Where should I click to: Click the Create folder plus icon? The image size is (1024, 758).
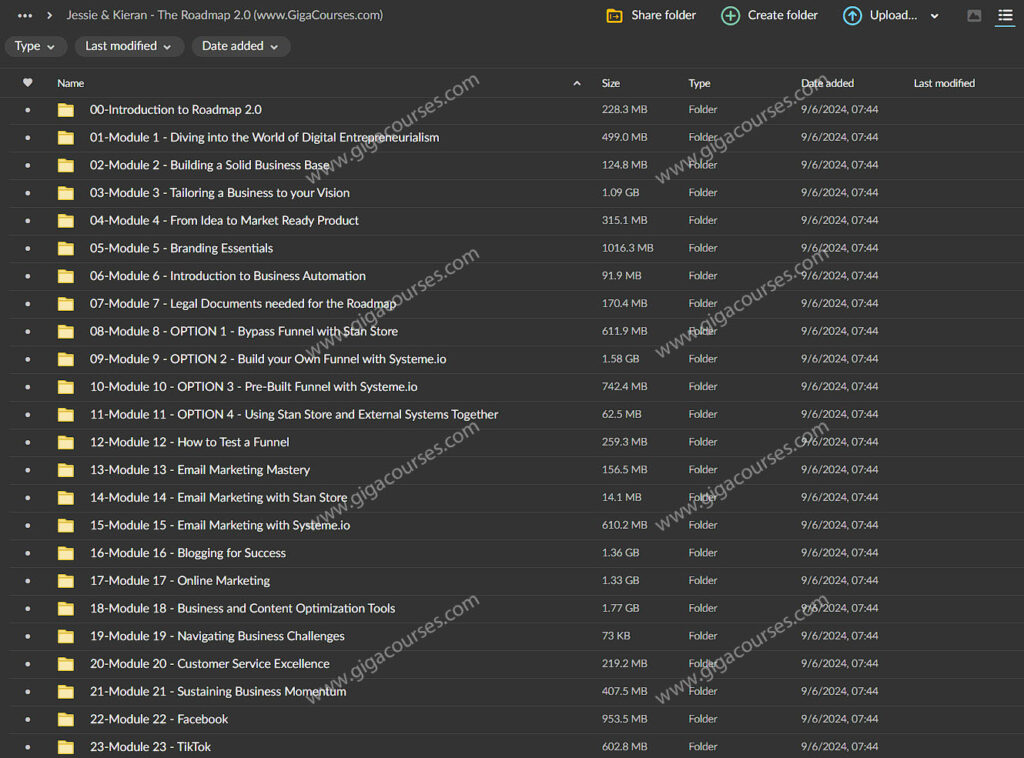click(x=731, y=16)
